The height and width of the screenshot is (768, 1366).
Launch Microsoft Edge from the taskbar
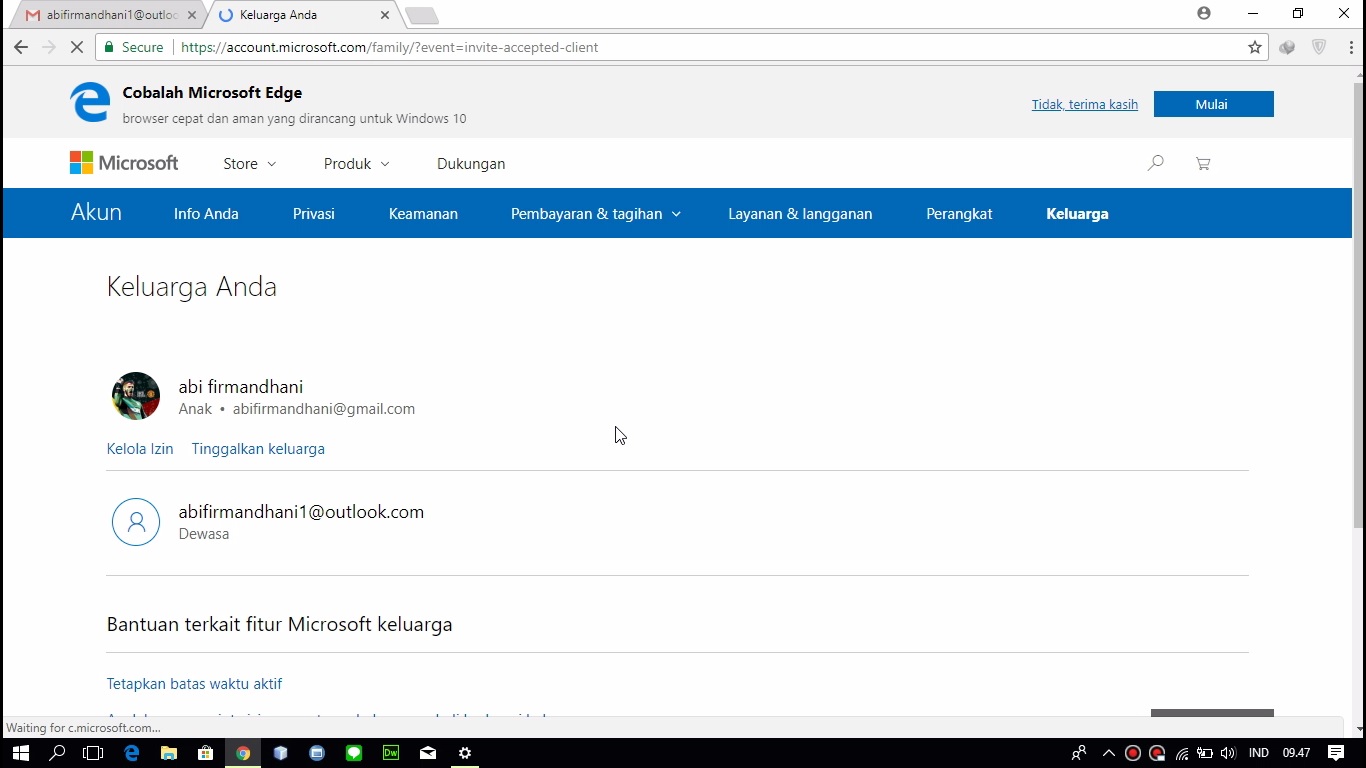point(131,753)
